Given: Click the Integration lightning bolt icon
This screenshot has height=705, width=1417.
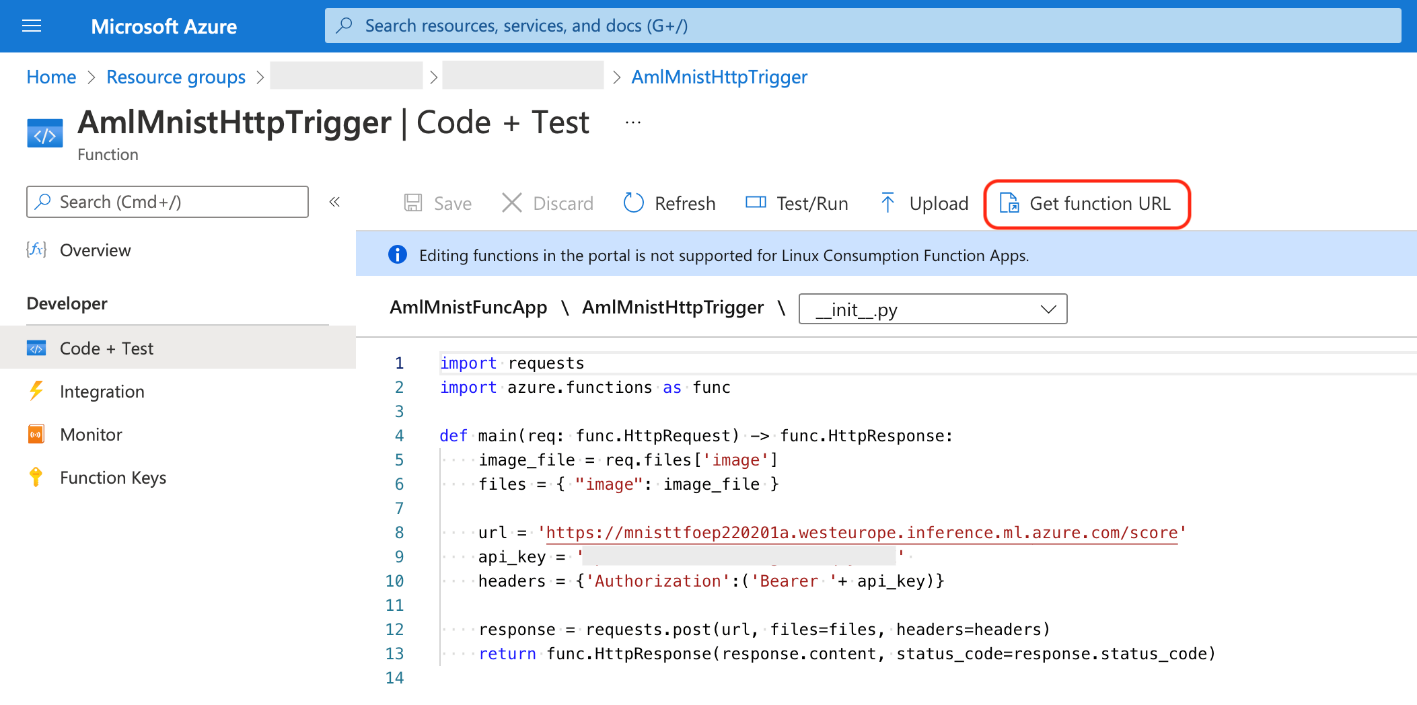Looking at the screenshot, I should coord(36,391).
